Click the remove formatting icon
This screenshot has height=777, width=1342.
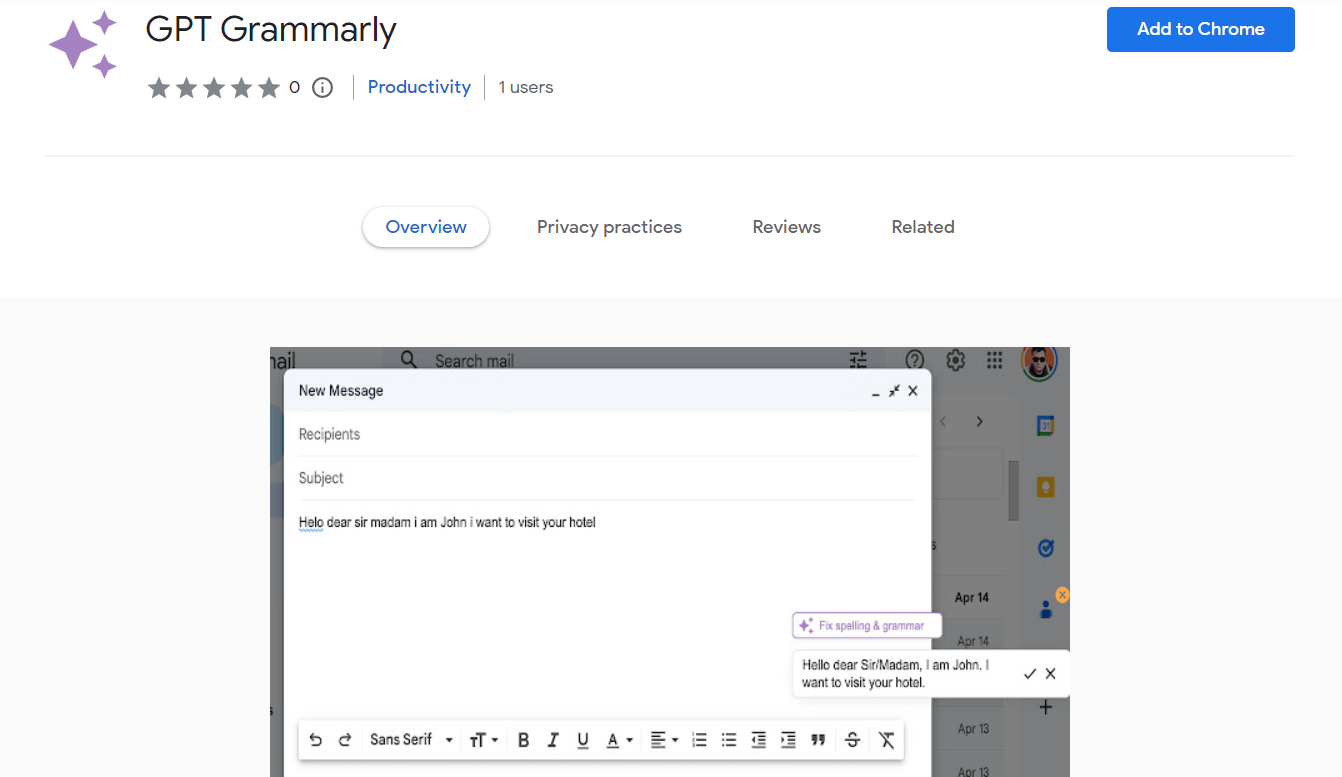(886, 740)
